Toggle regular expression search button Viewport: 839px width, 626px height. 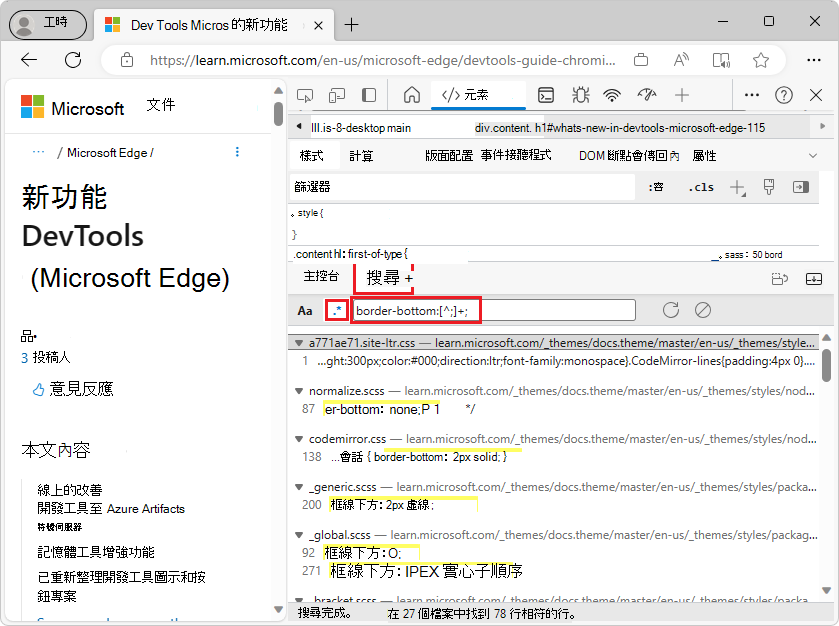[337, 310]
